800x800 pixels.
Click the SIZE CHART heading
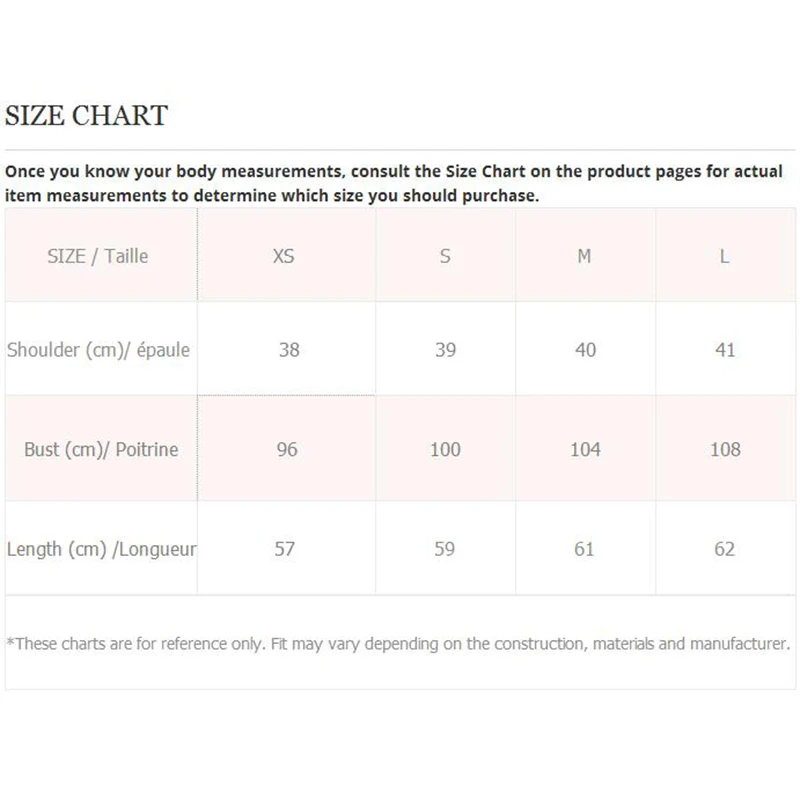coord(86,115)
